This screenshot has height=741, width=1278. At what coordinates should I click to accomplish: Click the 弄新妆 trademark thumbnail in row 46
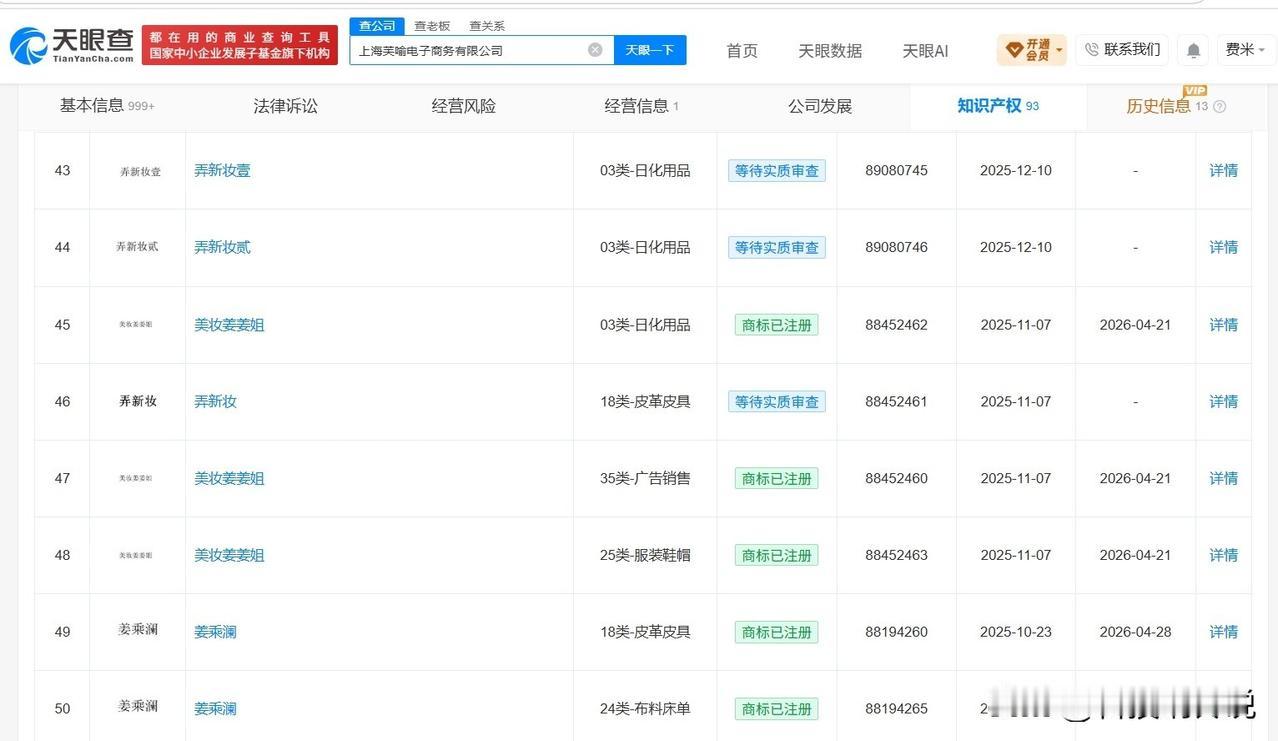[138, 402]
